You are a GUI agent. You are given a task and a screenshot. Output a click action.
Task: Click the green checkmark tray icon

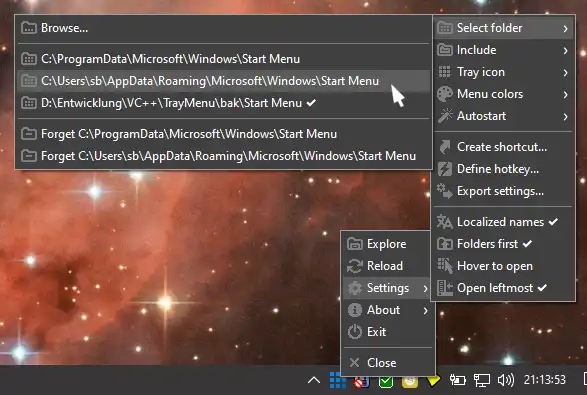[x=386, y=382]
